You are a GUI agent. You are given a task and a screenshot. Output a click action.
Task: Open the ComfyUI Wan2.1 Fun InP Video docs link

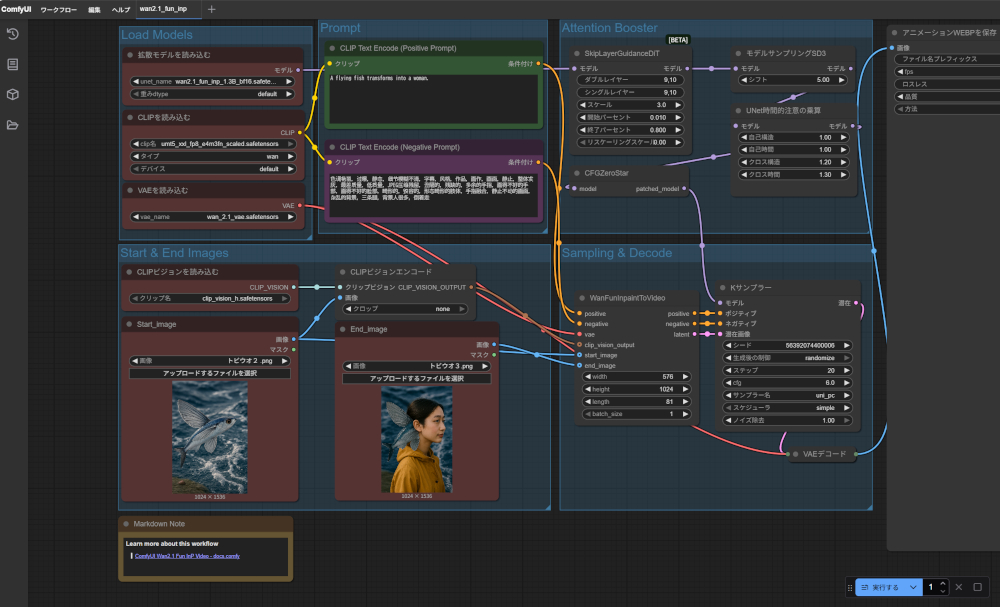(x=187, y=555)
